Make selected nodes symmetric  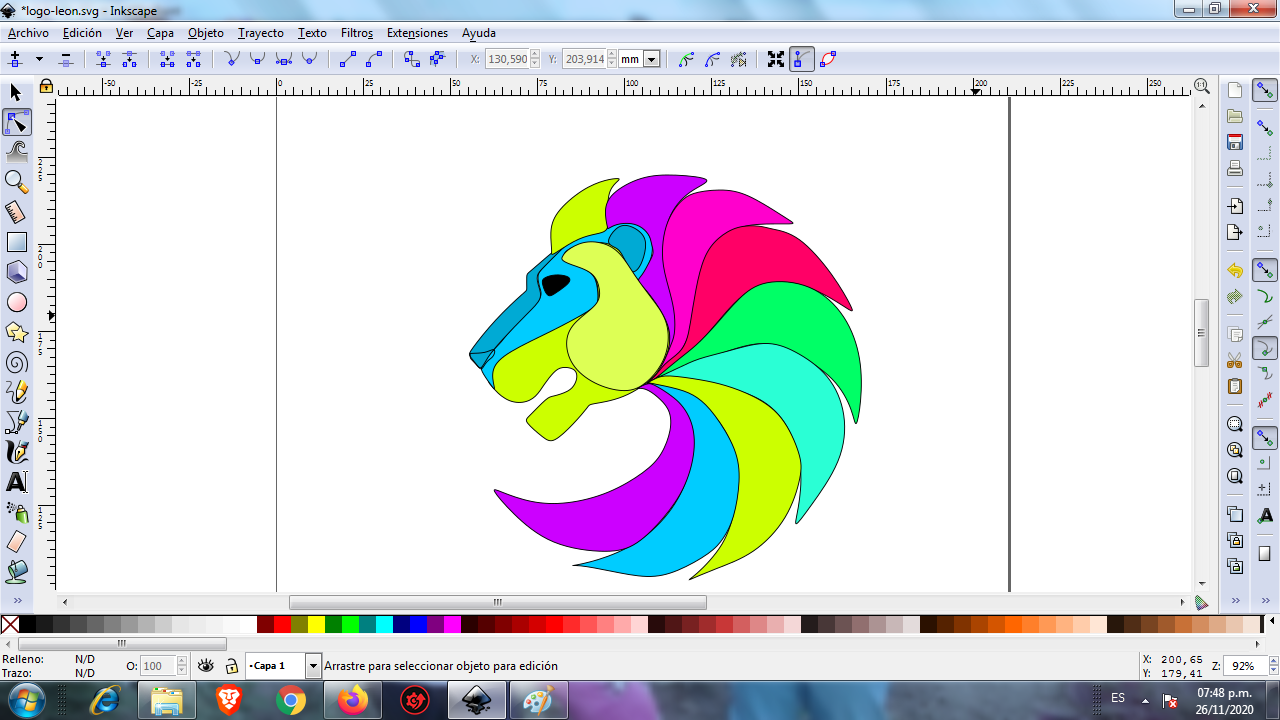[284, 59]
